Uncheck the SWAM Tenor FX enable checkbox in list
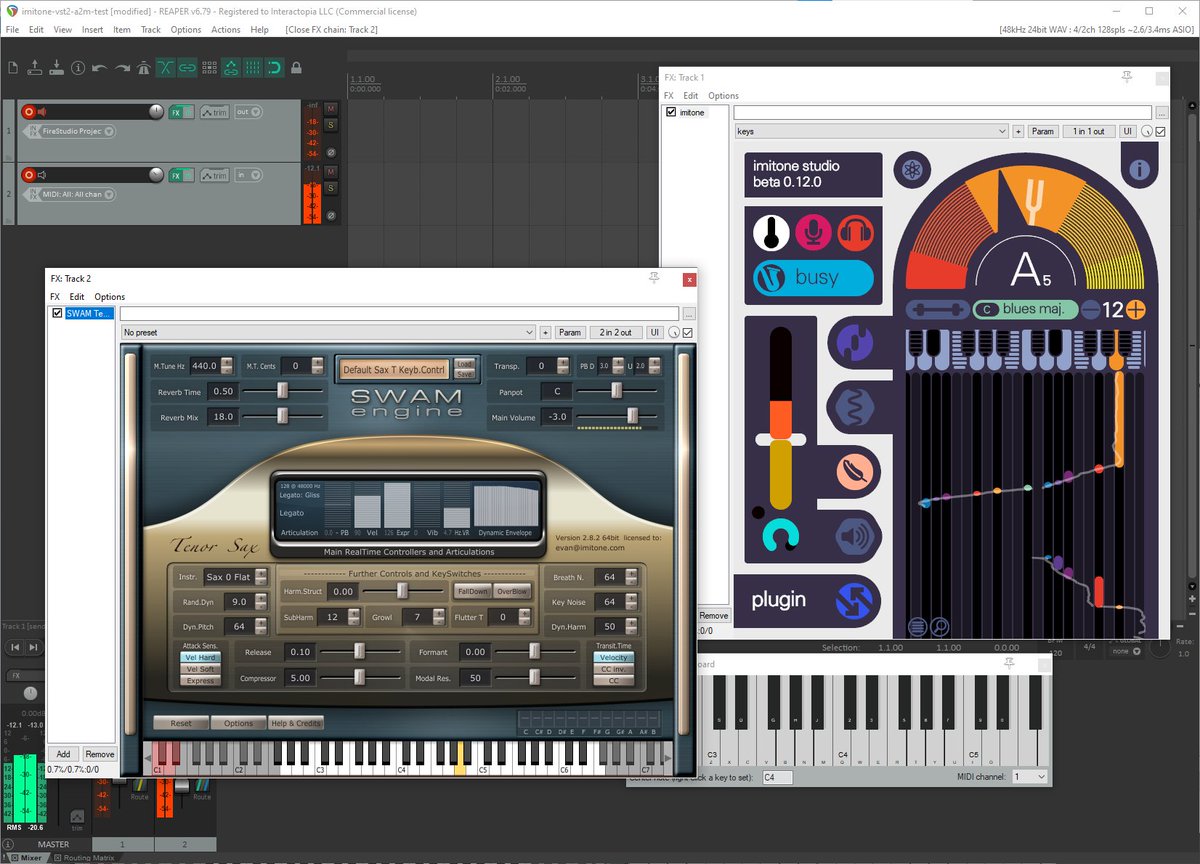The image size is (1200, 864). click(58, 313)
